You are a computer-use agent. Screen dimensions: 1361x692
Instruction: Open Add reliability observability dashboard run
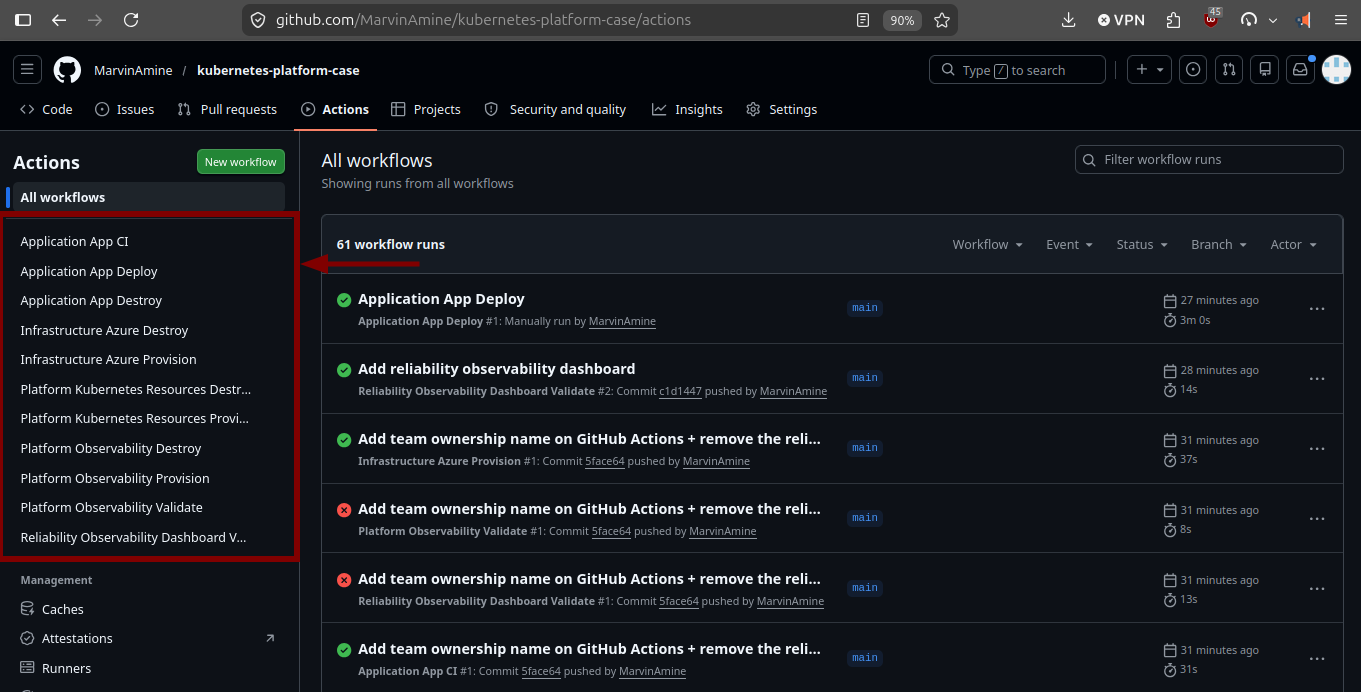tap(497, 369)
